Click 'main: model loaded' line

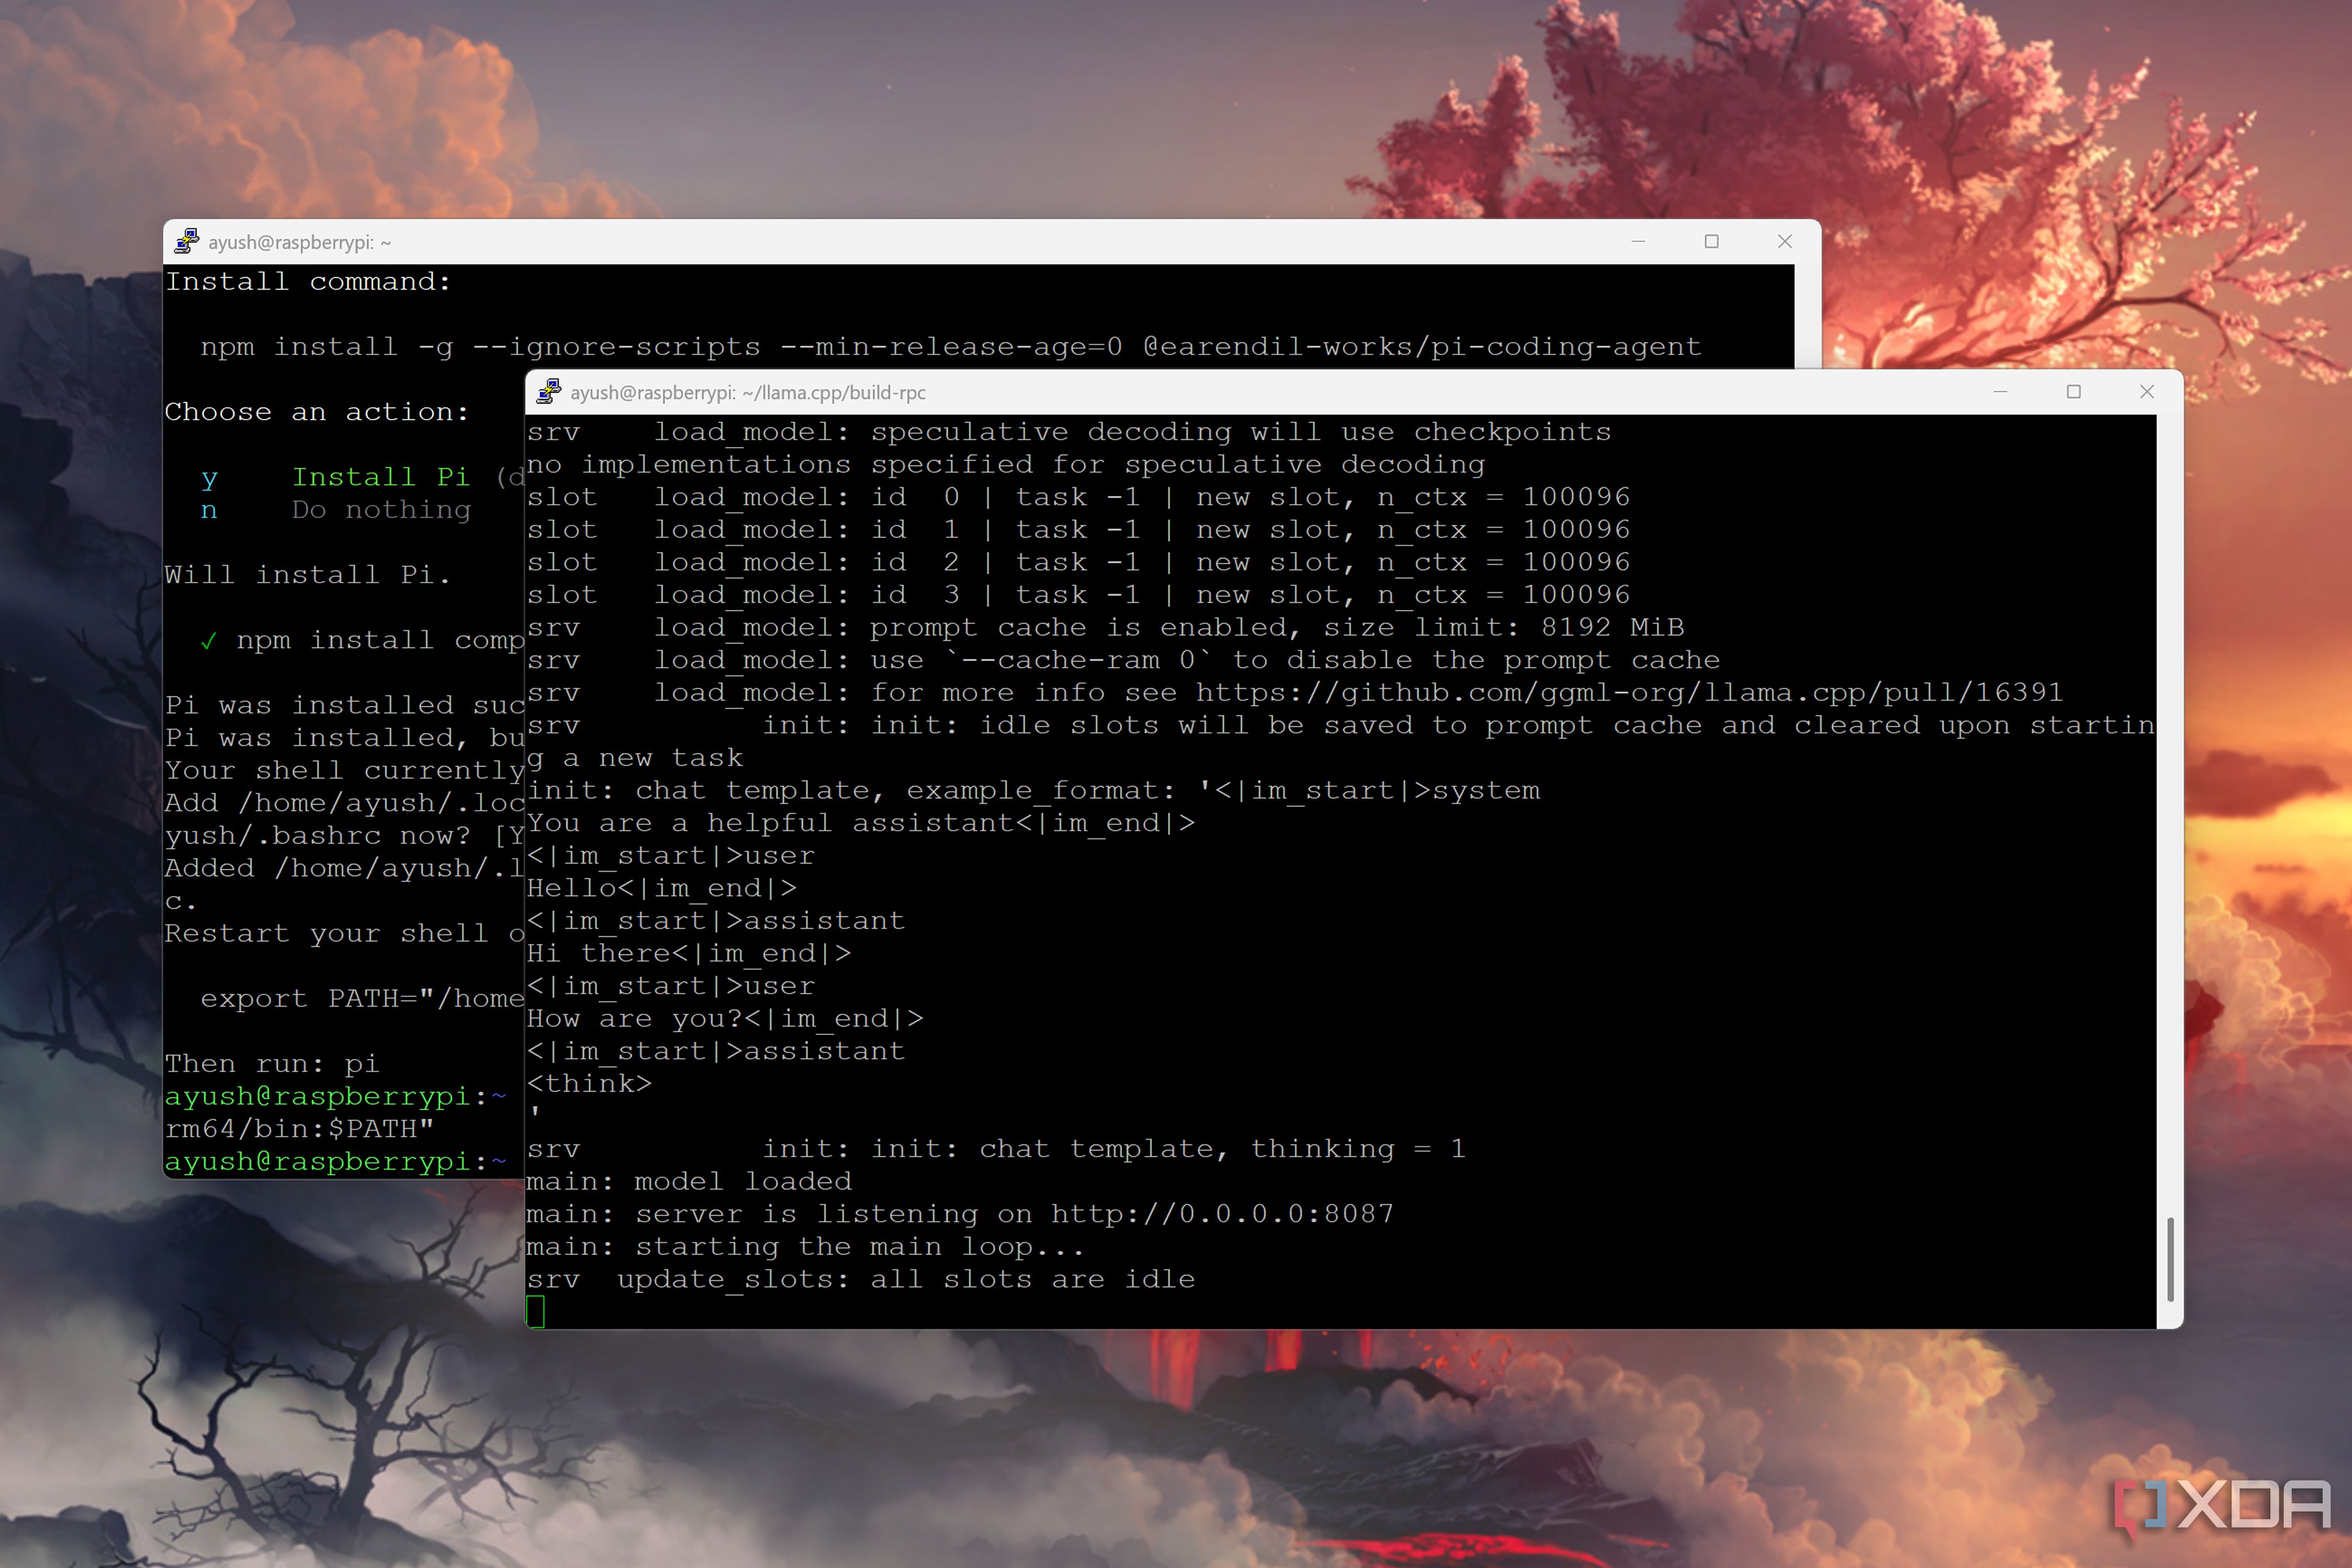(689, 1181)
